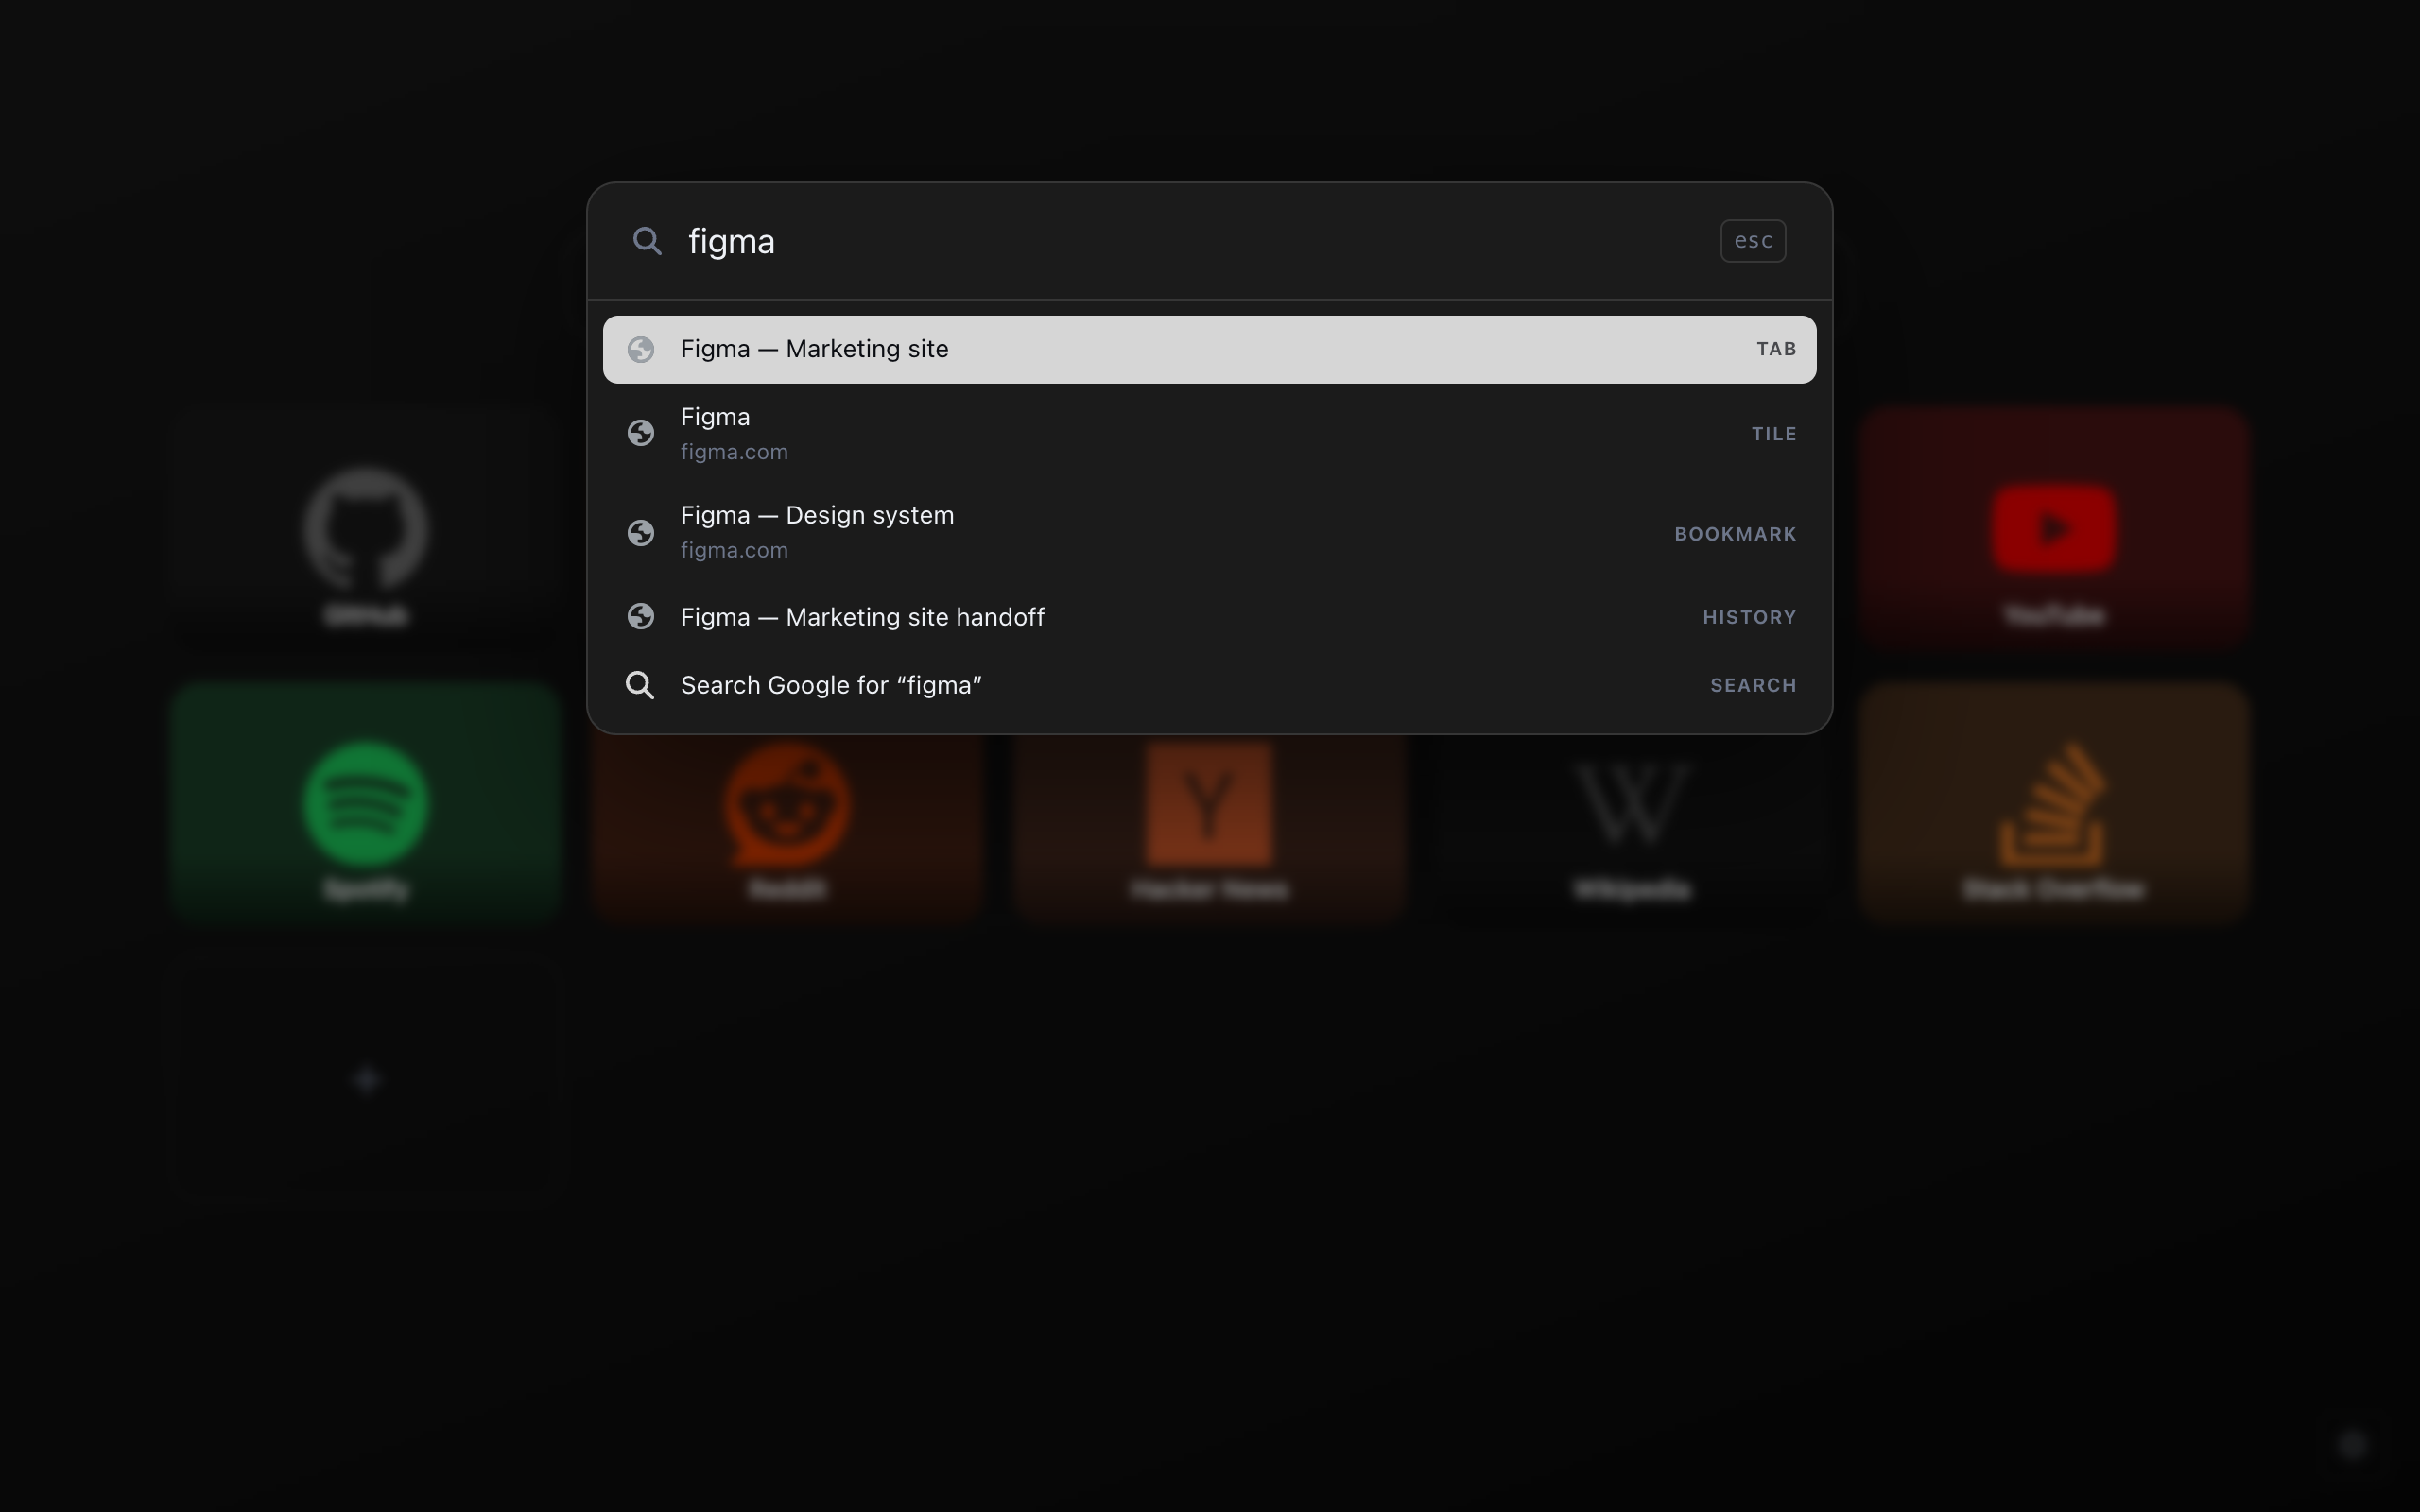The image size is (2420, 1512).
Task: Click the figma.com URL under Figma tile
Action: (x=734, y=452)
